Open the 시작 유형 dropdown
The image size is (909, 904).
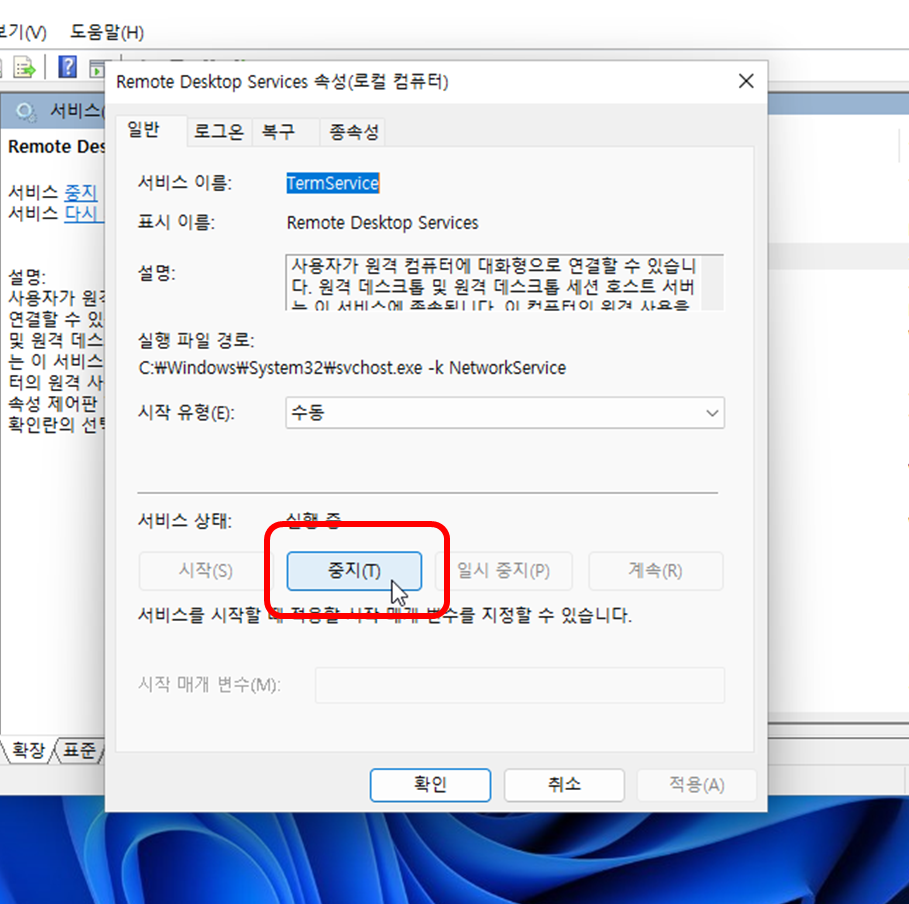tap(505, 413)
